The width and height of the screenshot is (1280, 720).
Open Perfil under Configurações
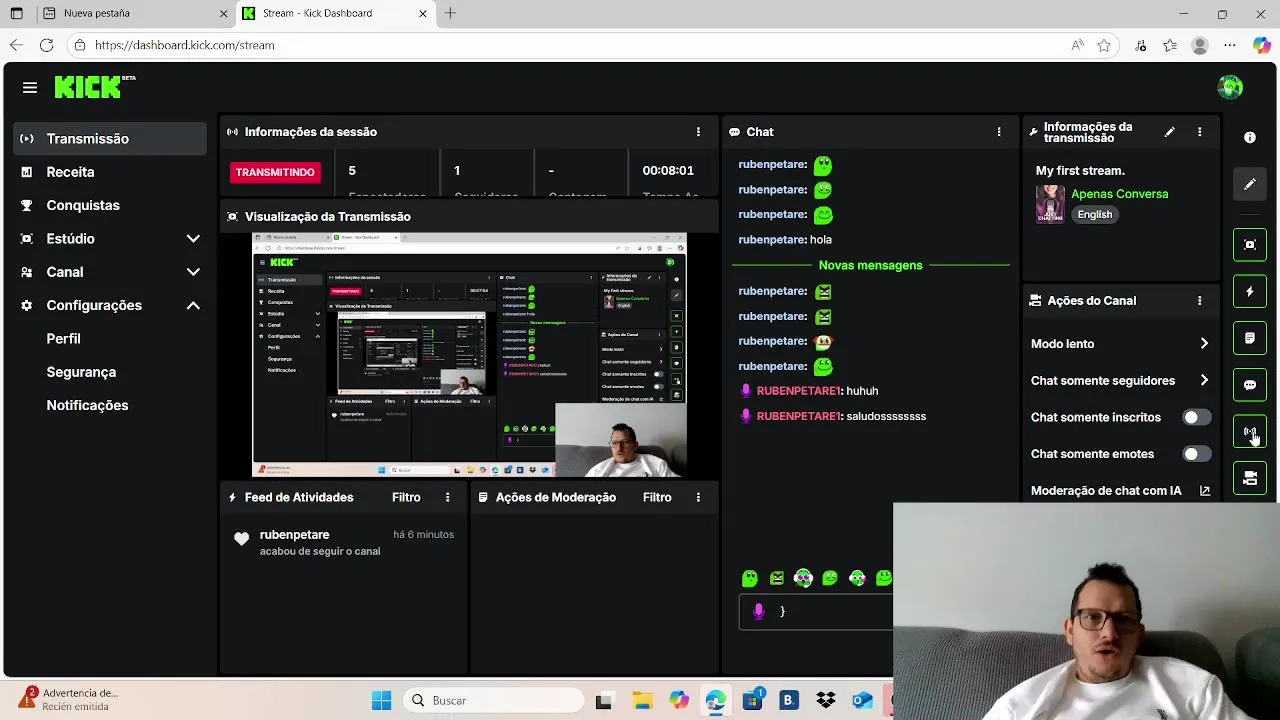click(x=63, y=339)
